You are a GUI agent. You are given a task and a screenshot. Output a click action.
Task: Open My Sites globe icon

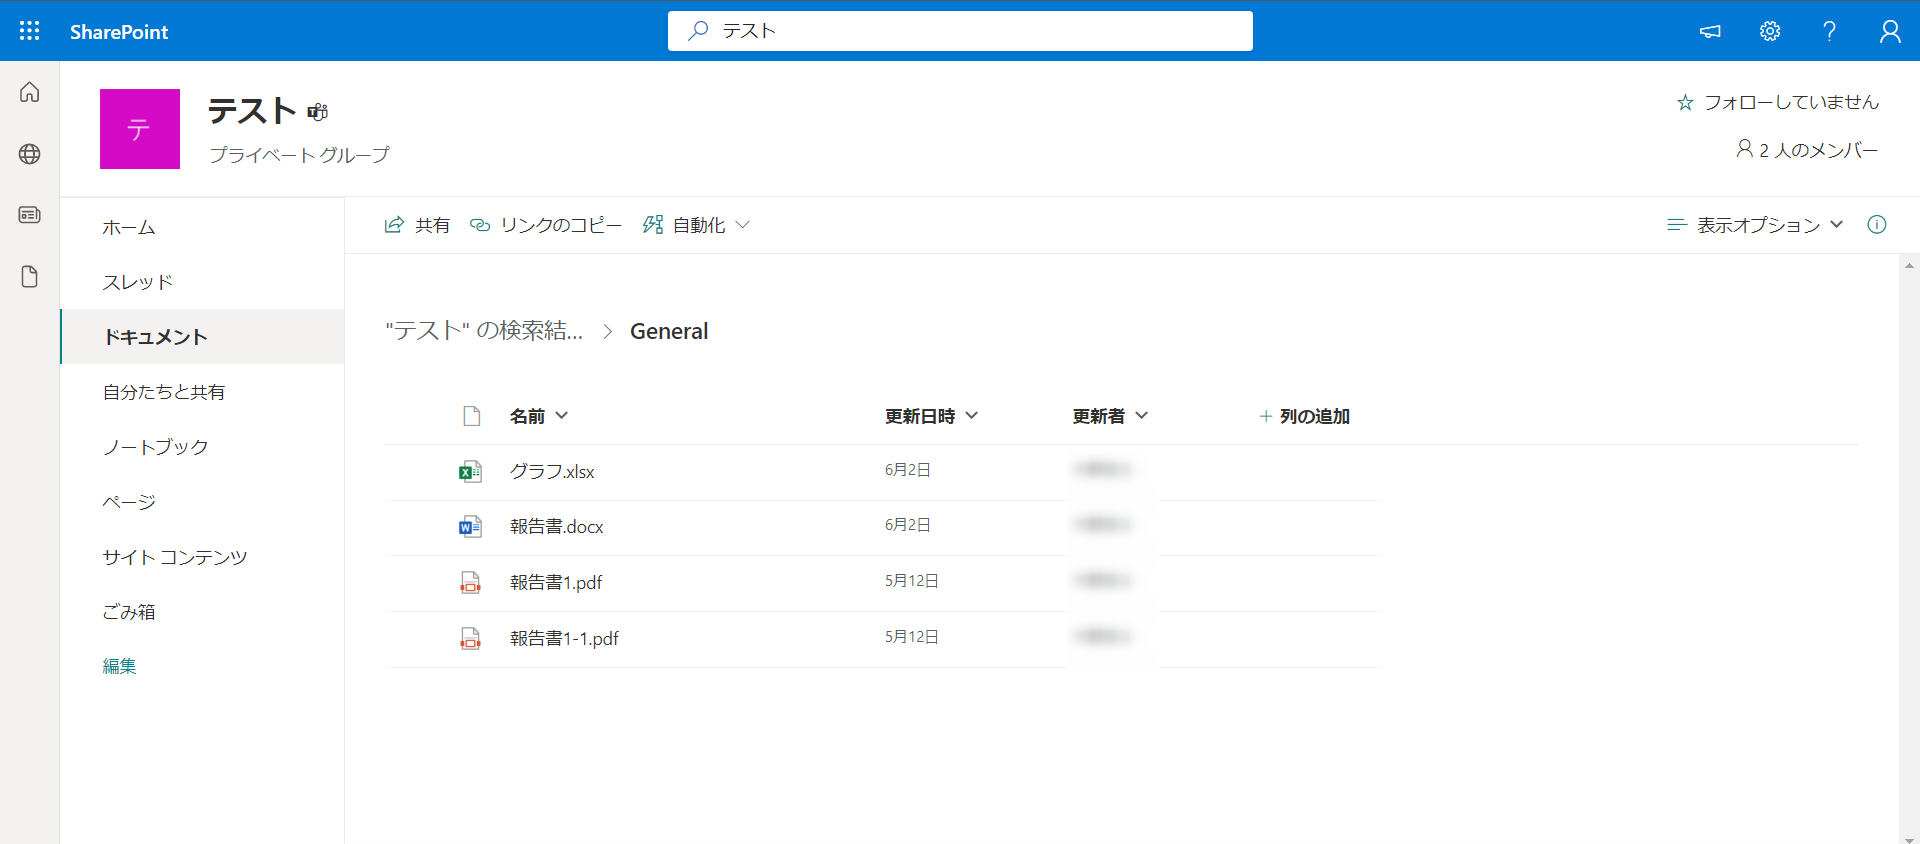tap(30, 154)
